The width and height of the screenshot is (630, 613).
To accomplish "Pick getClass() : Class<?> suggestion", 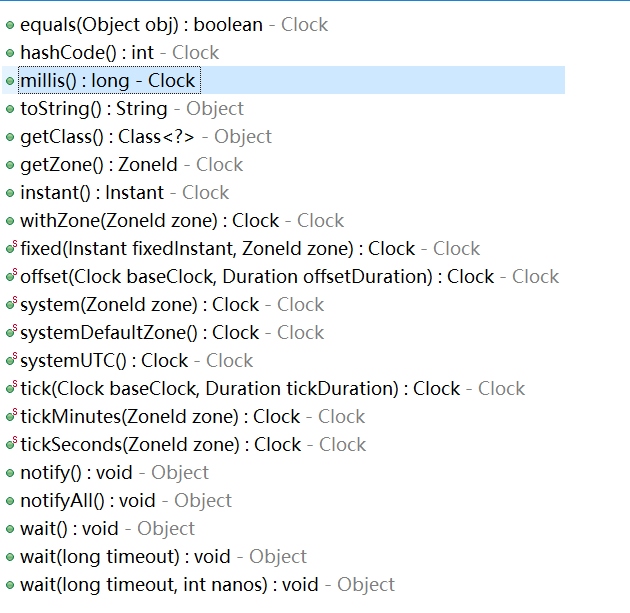I will (x=146, y=137).
